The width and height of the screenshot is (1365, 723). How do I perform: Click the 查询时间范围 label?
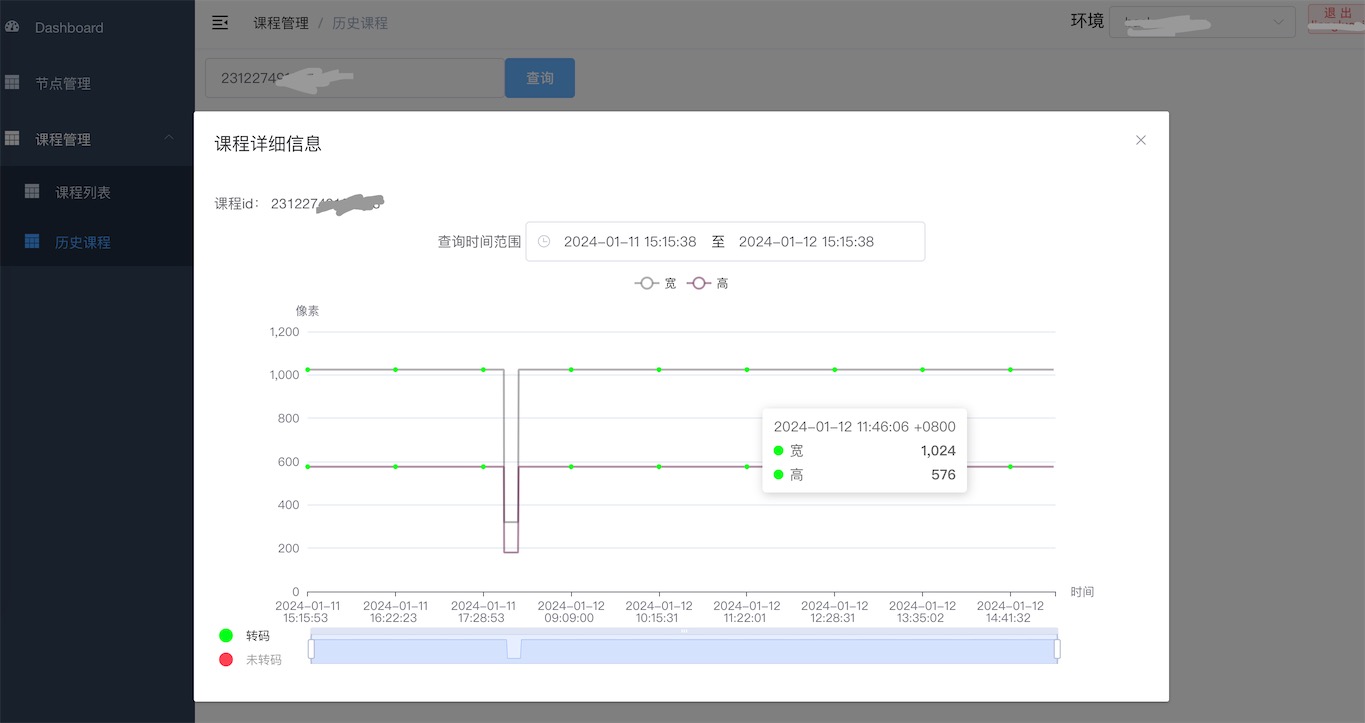[479, 242]
